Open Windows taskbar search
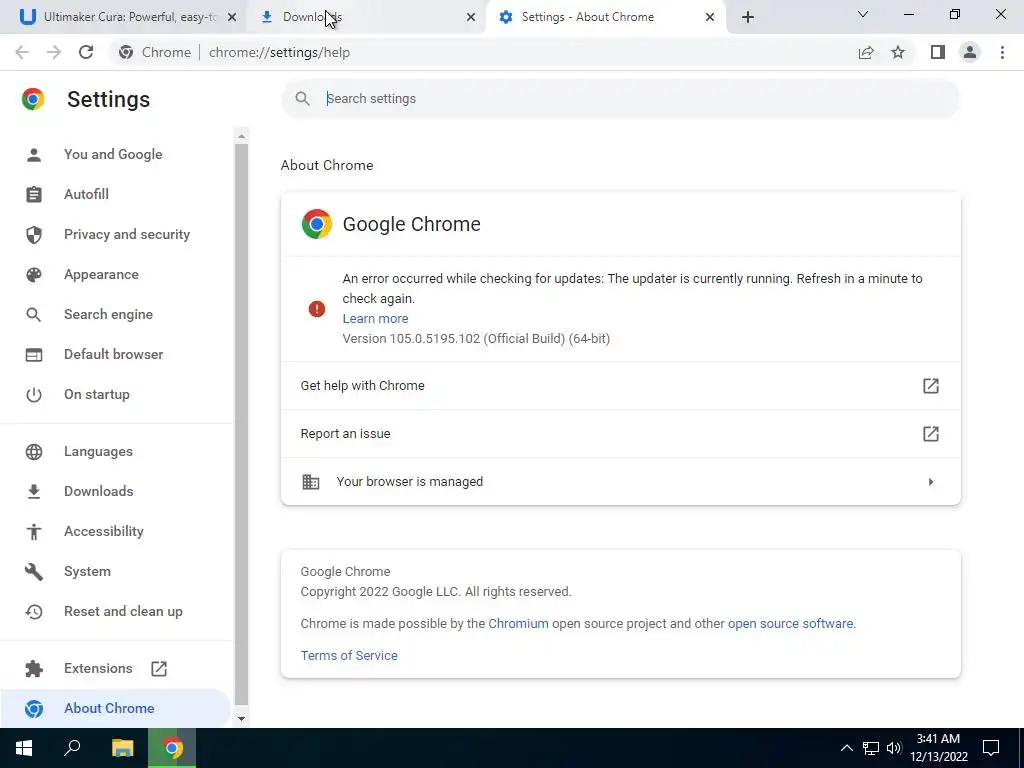1024x768 pixels. pyautogui.click(x=72, y=748)
